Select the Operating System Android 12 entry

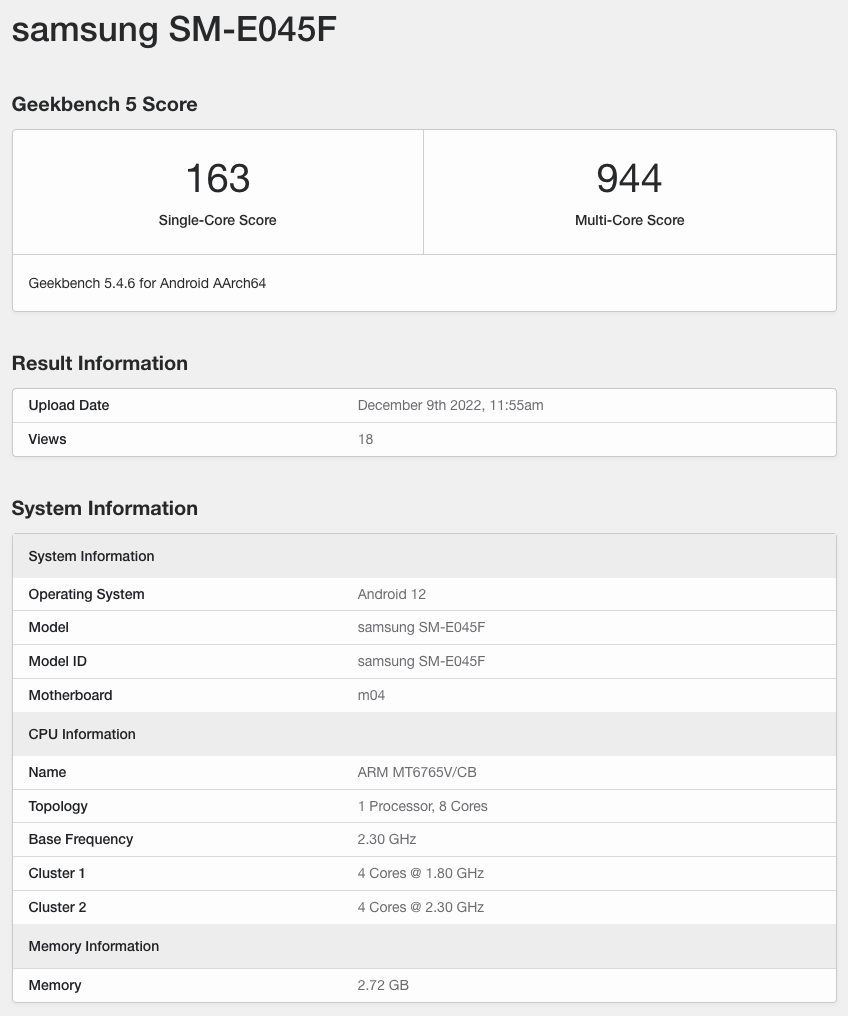point(391,593)
